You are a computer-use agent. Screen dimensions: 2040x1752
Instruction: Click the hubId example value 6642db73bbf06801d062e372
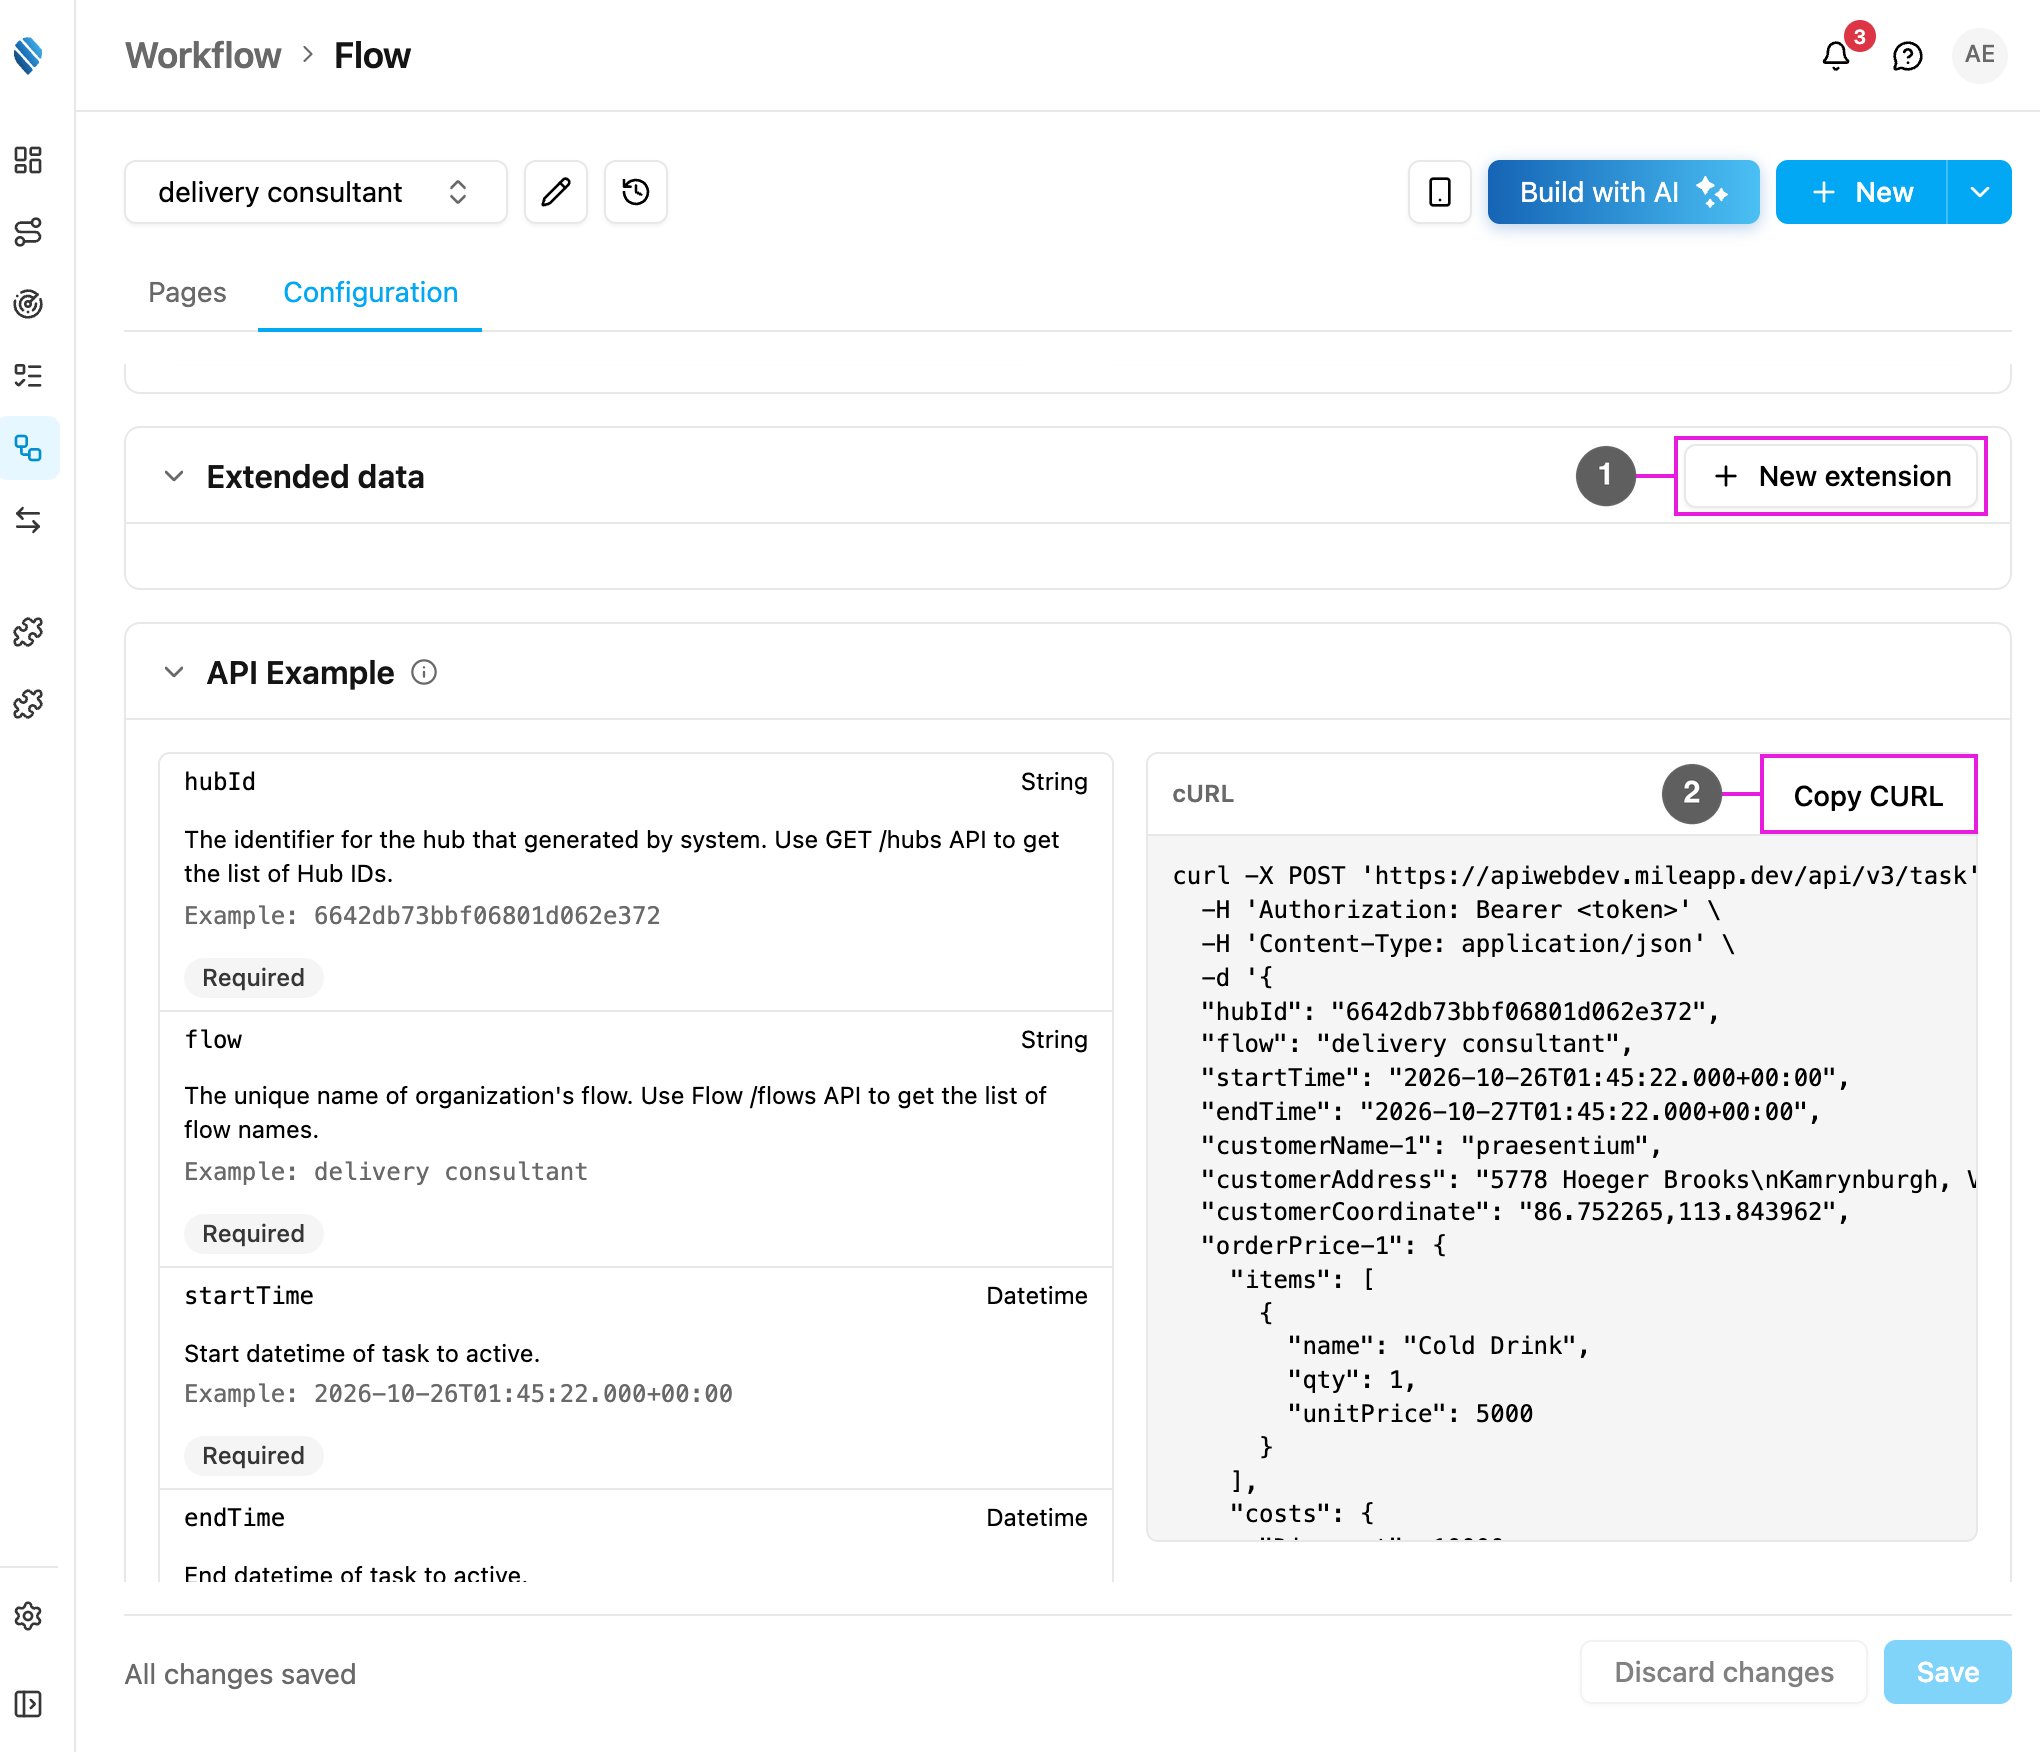(x=487, y=915)
